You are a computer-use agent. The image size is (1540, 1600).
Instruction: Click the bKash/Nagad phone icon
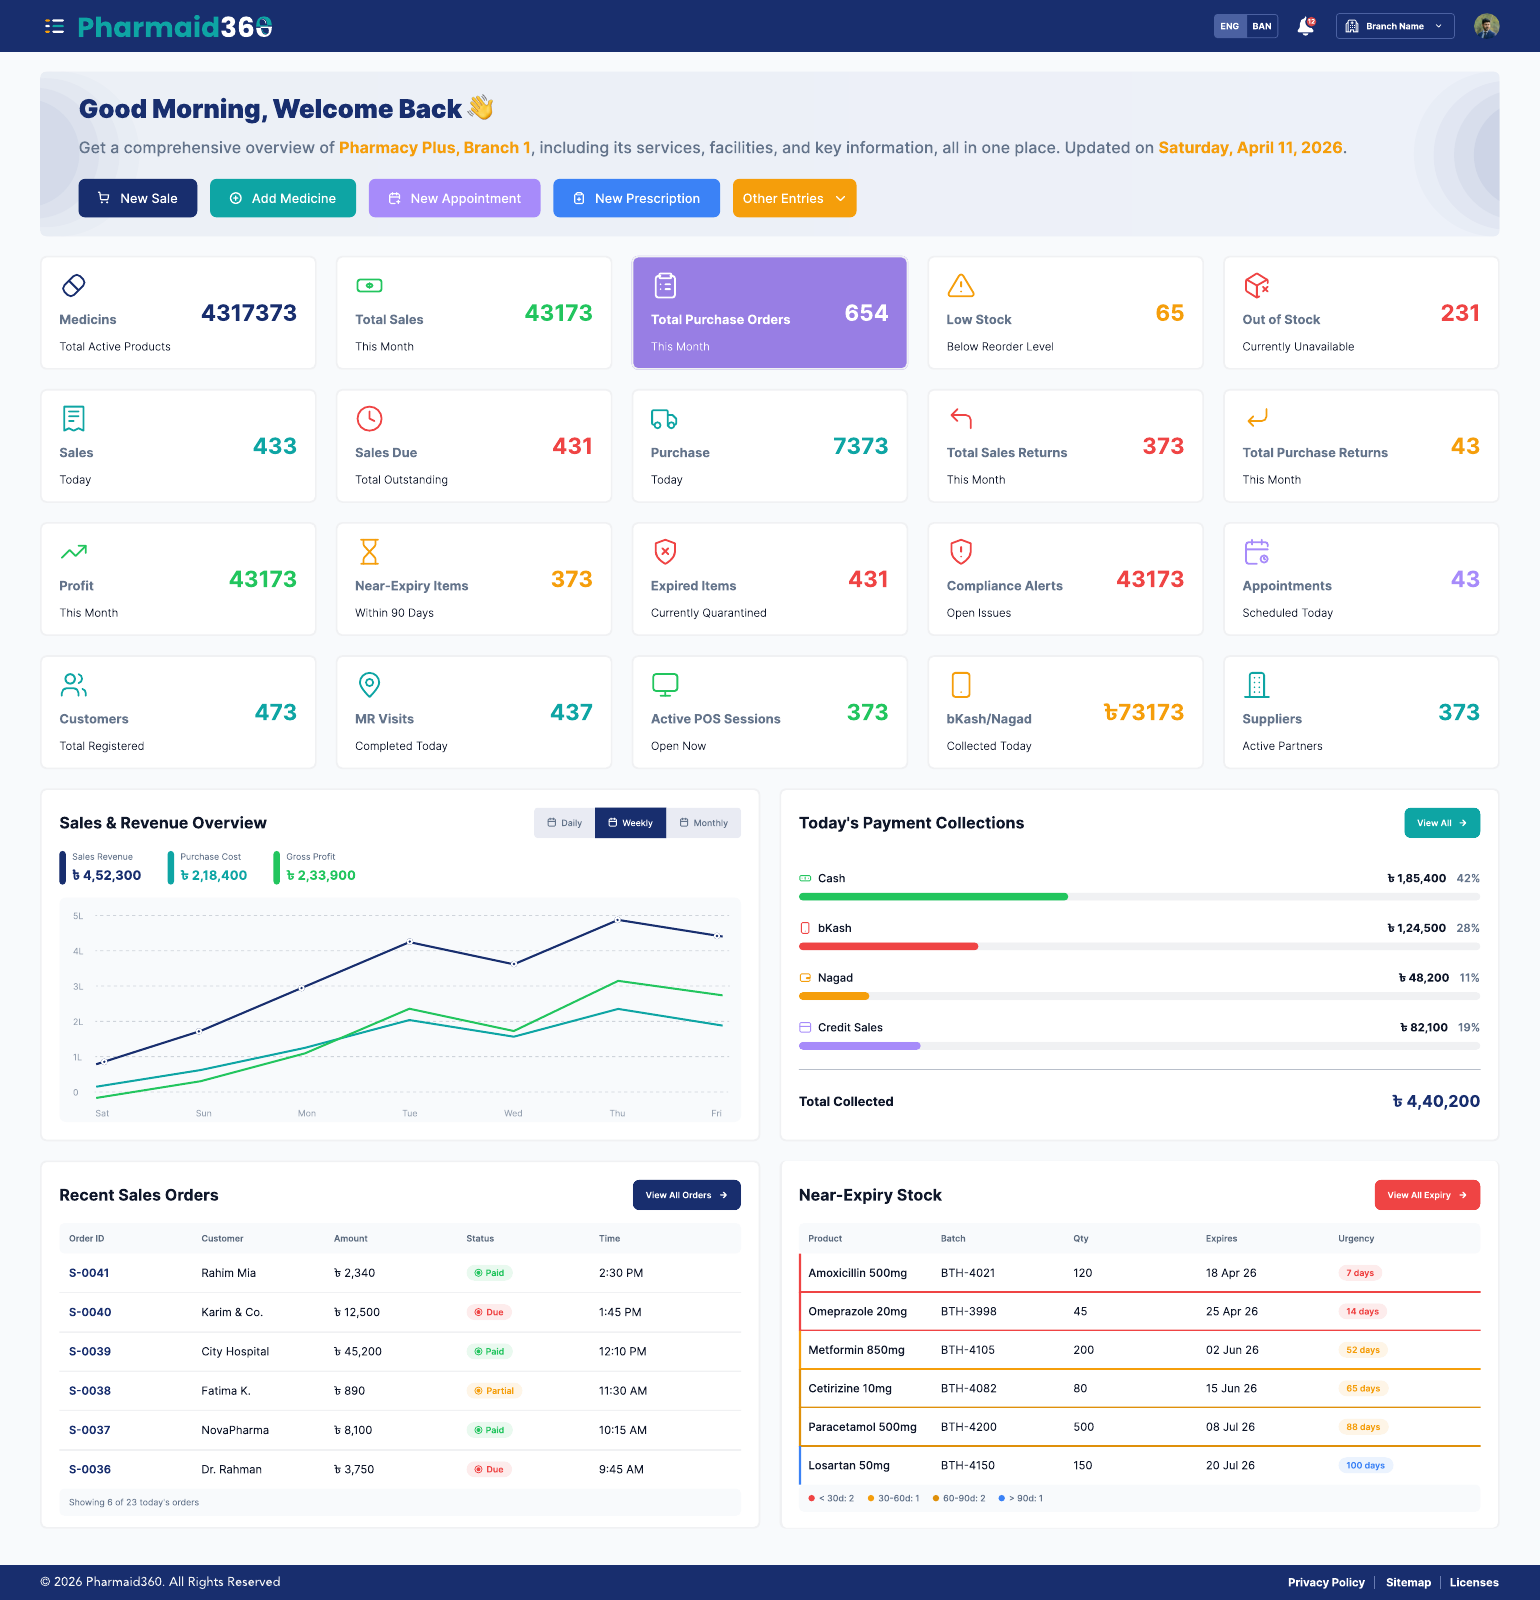click(x=961, y=685)
